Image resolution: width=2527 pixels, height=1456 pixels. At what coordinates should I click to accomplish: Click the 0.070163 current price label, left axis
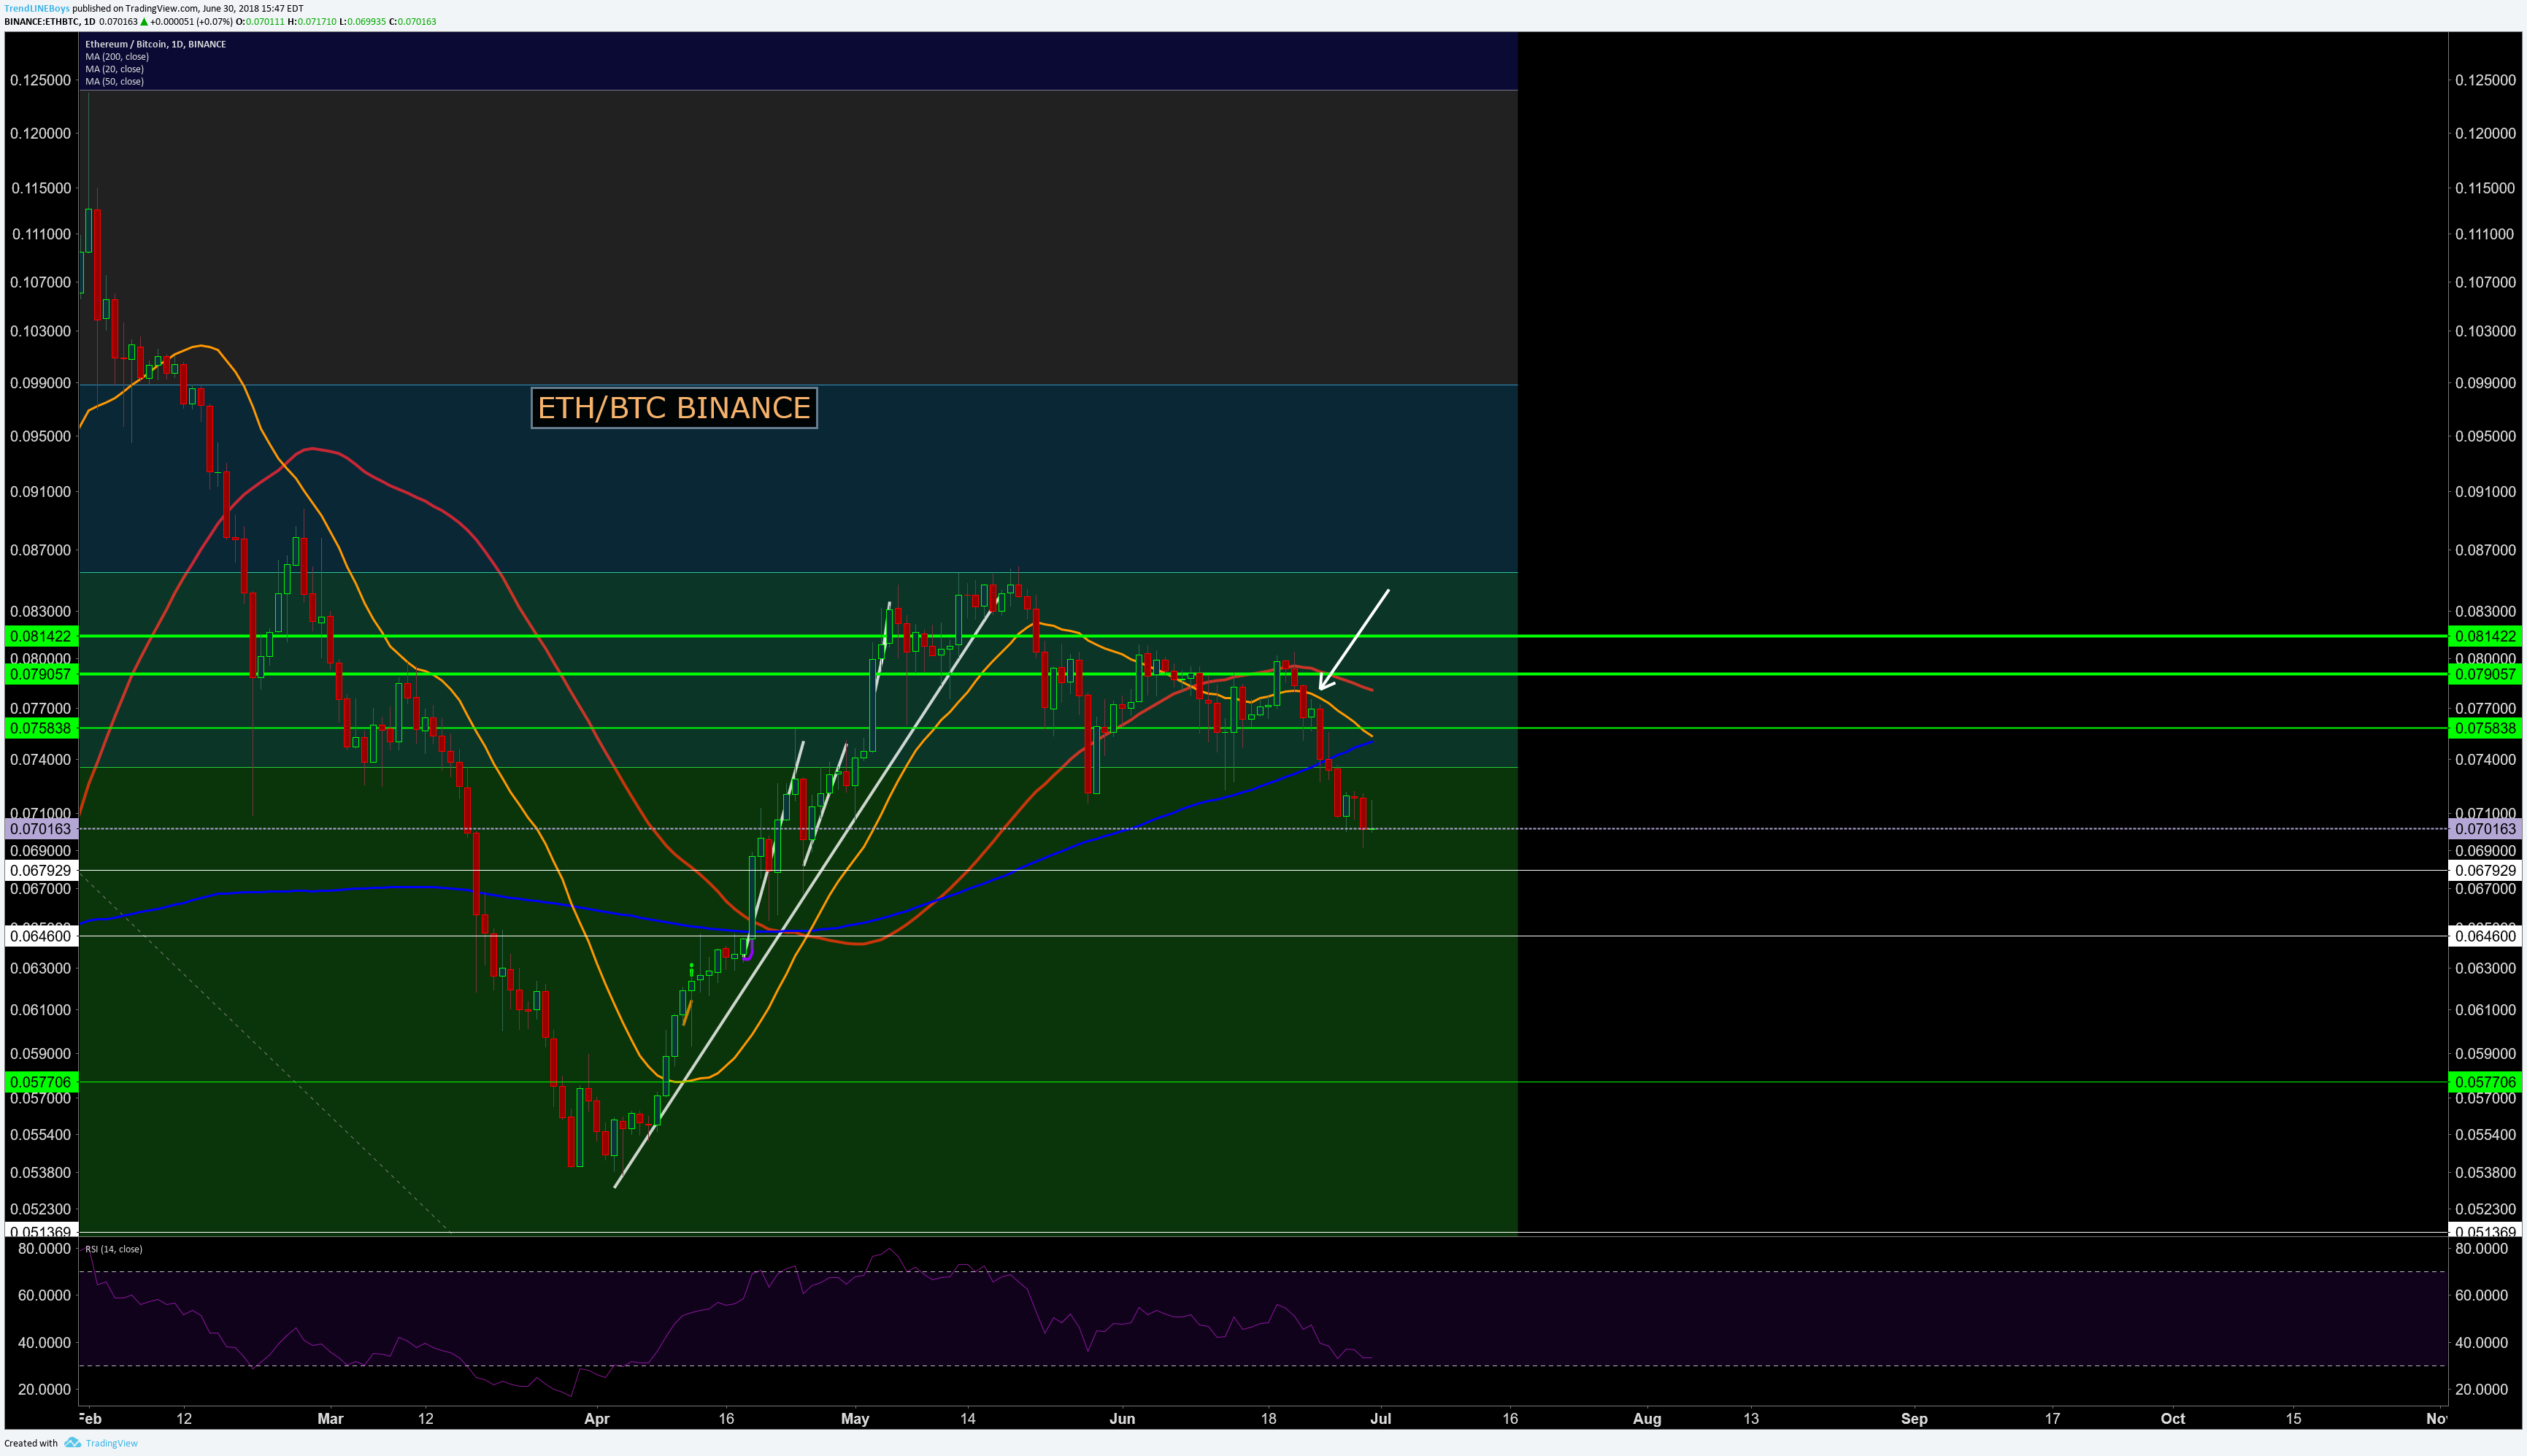(41, 829)
